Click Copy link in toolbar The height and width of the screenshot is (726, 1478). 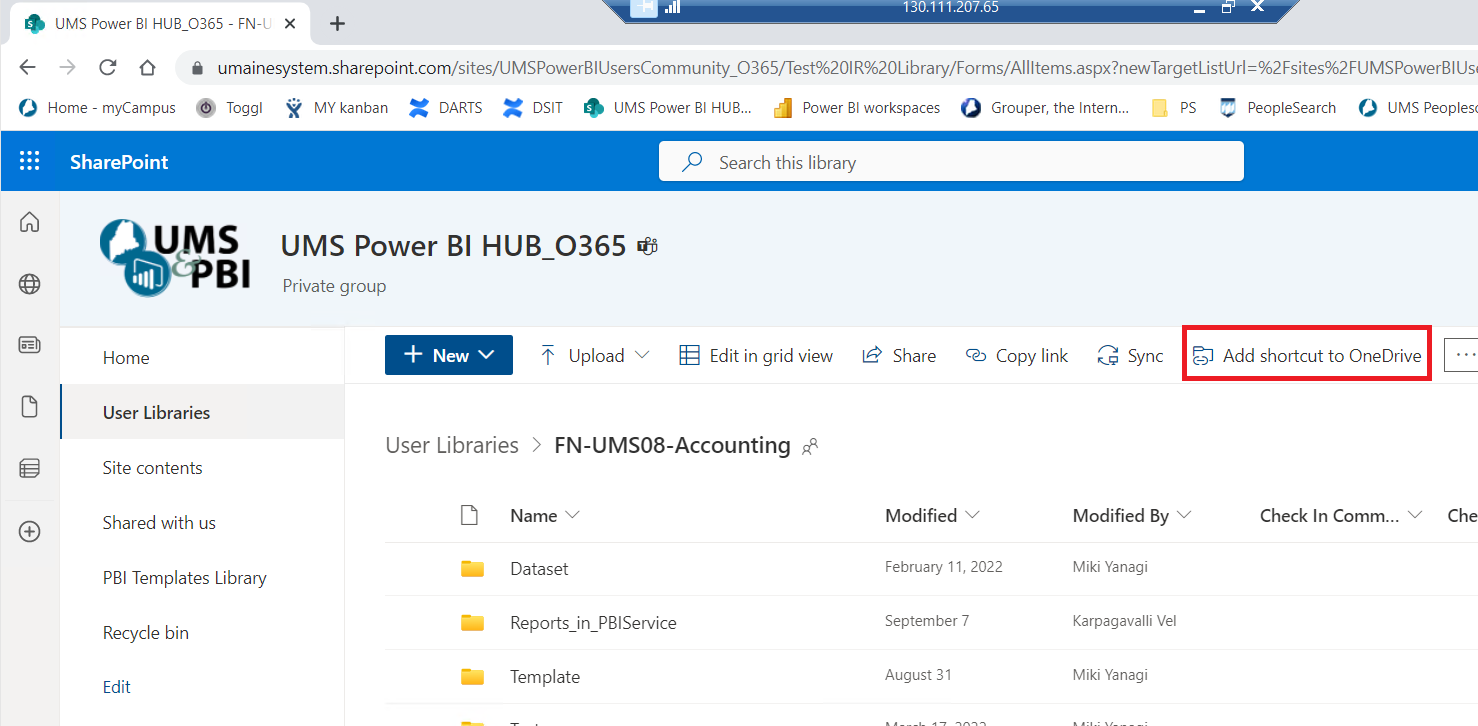click(1017, 355)
